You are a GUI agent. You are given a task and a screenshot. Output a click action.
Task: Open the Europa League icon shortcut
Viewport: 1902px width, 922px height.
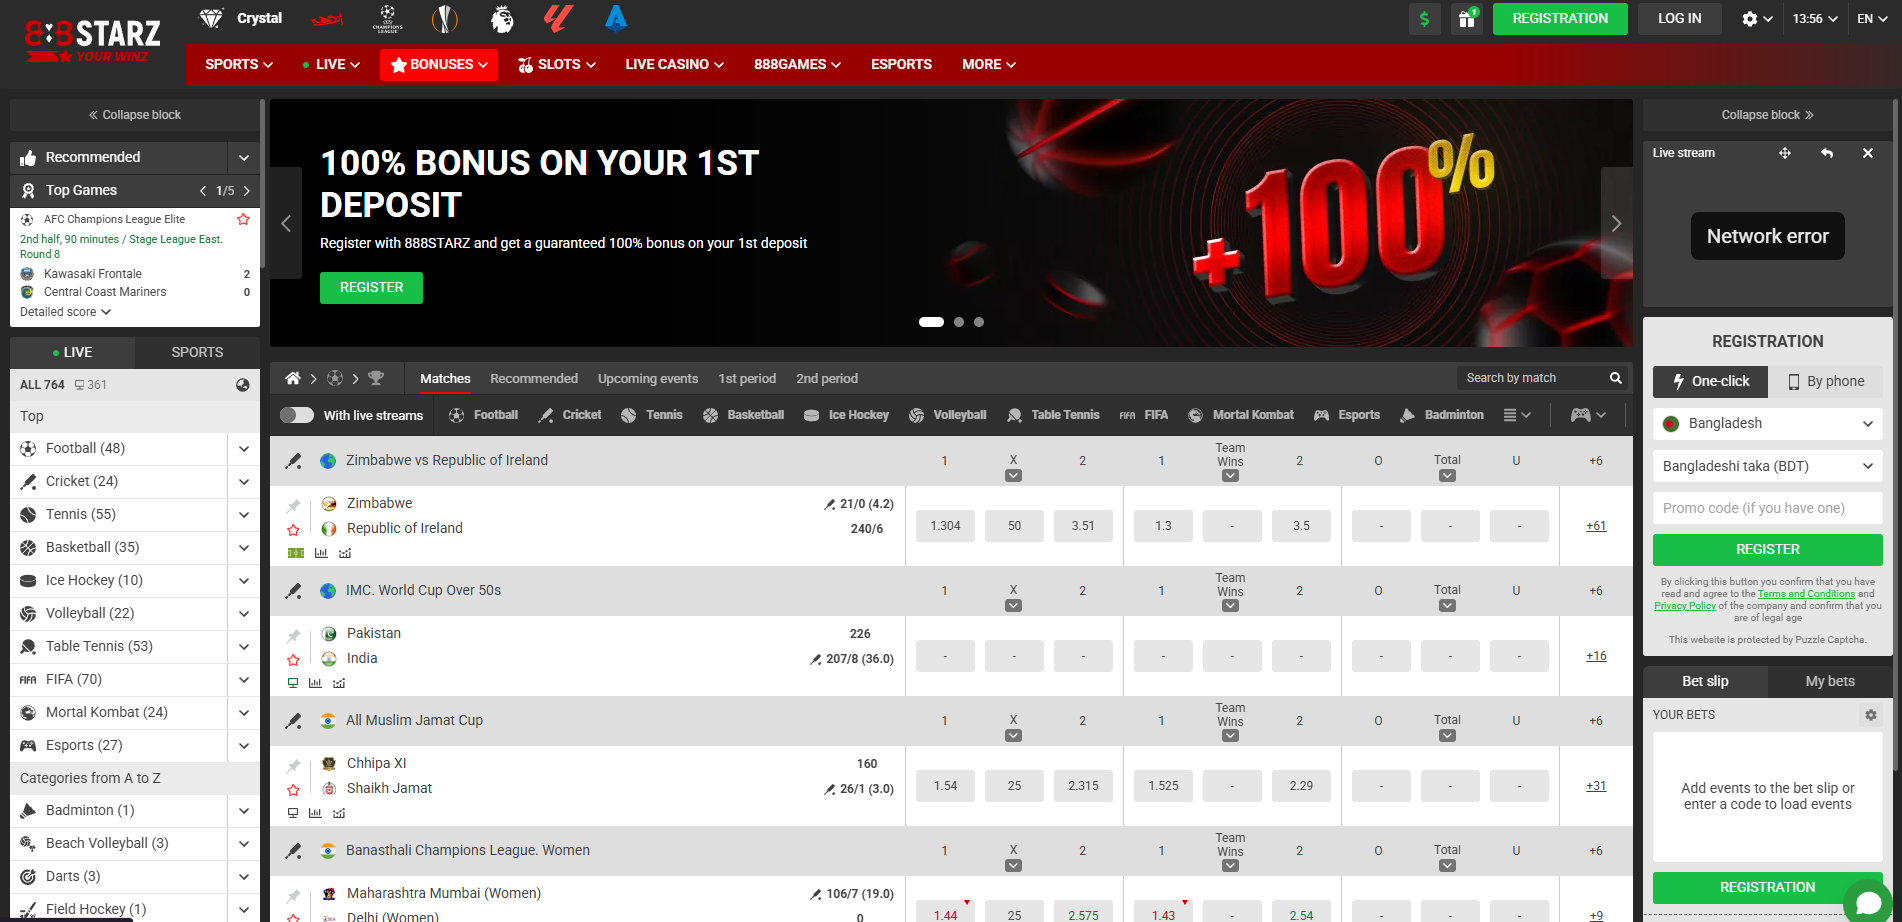click(x=445, y=18)
